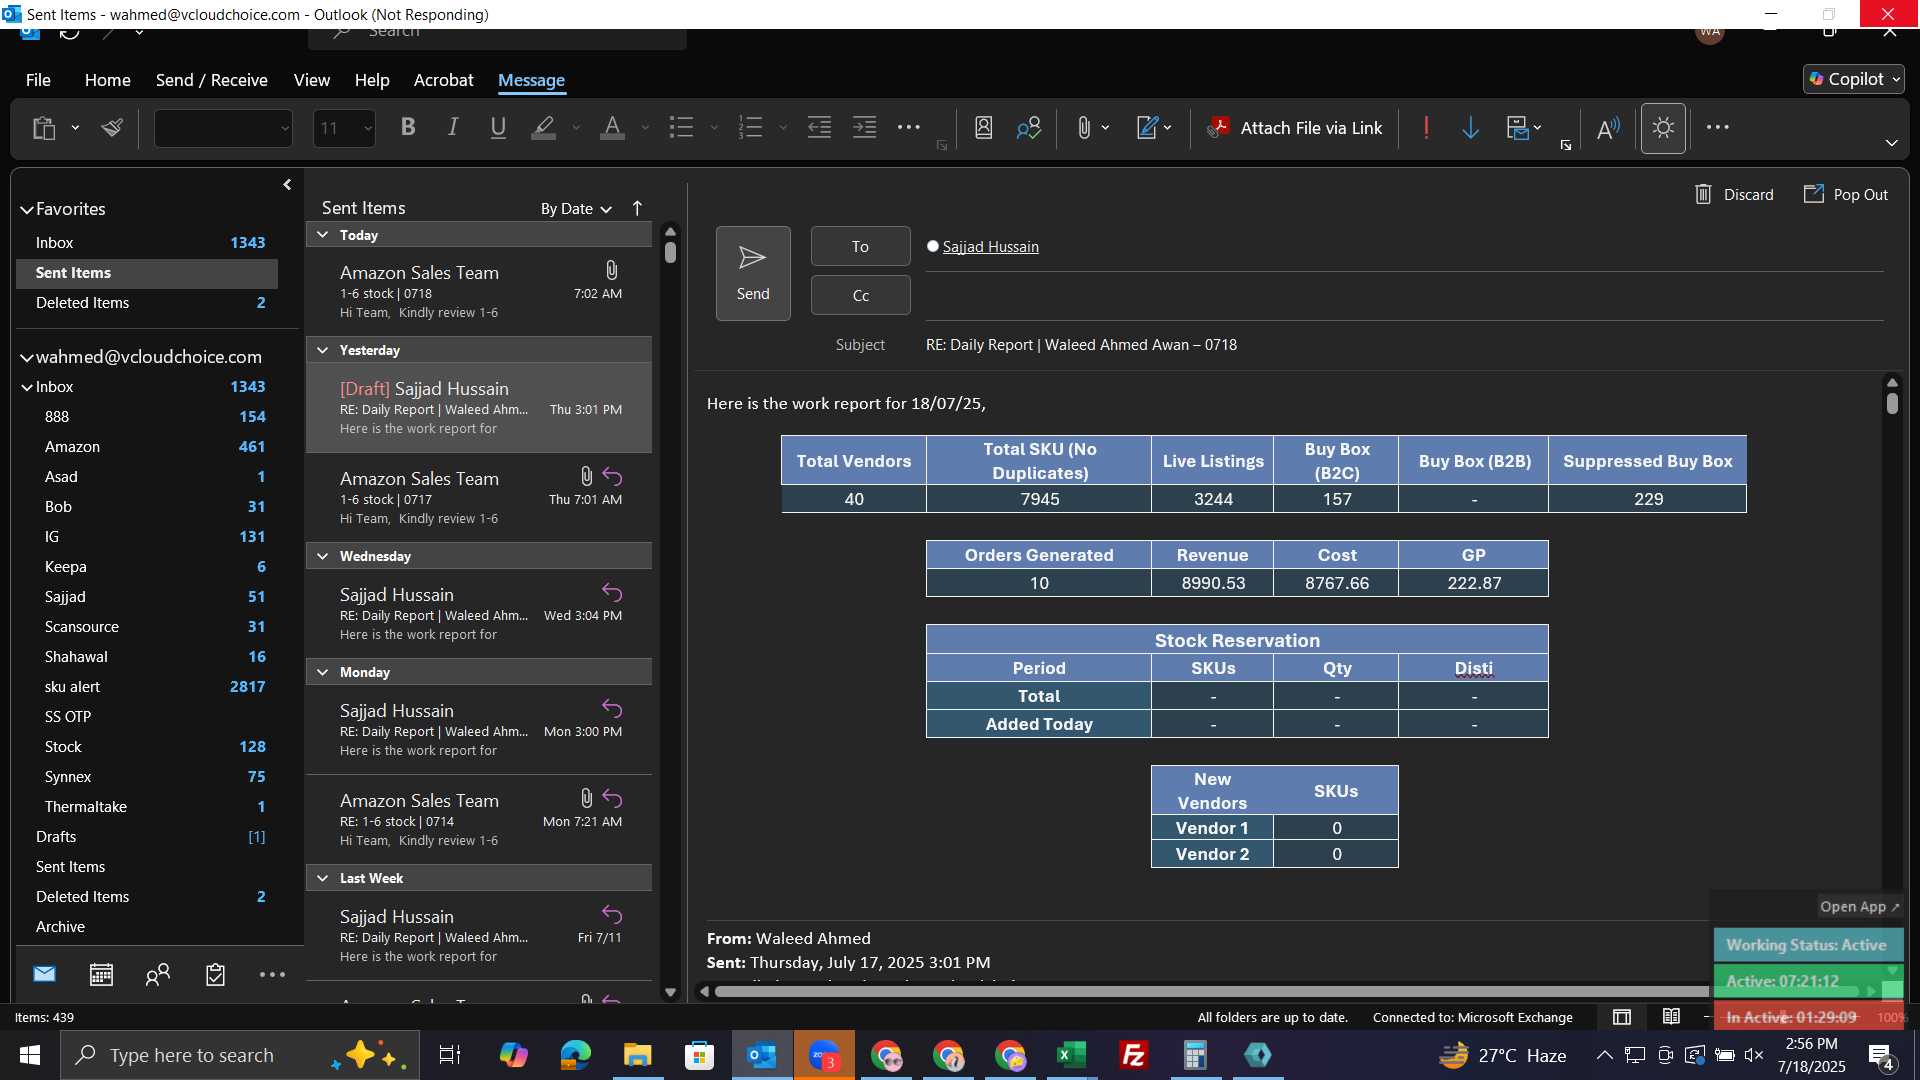Switch to Reading view status icon
Image resolution: width=1920 pixels, height=1080 pixels.
pyautogui.click(x=1671, y=1017)
